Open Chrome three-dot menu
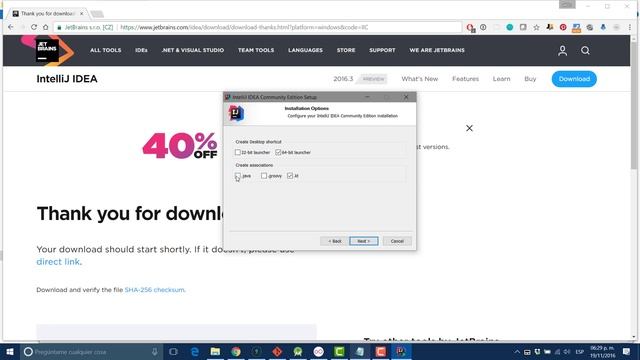Image resolution: width=640 pixels, height=360 pixels. pyautogui.click(x=630, y=27)
